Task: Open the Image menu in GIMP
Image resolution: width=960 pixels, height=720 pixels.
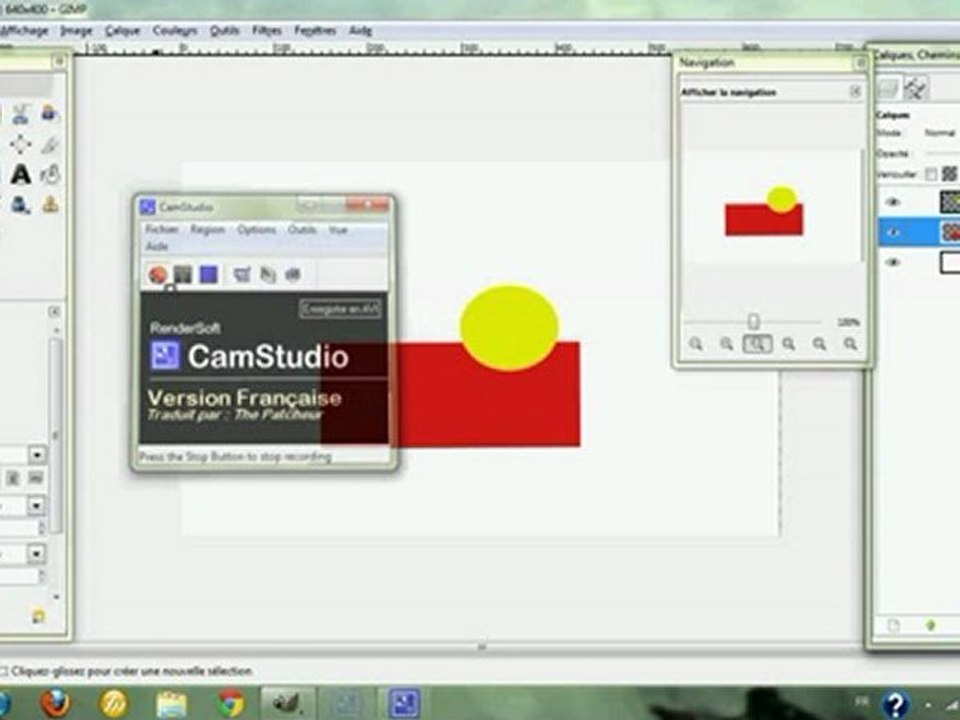Action: (76, 30)
